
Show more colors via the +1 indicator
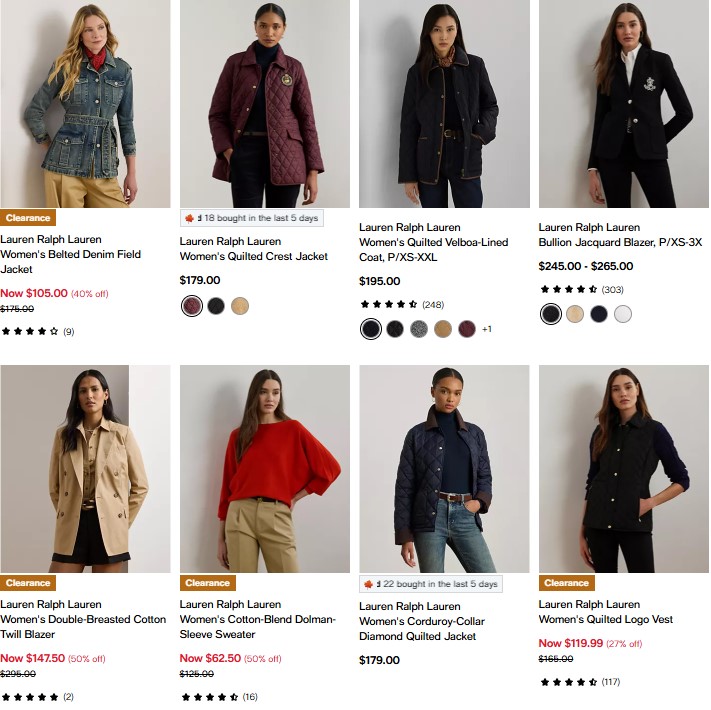tap(487, 329)
